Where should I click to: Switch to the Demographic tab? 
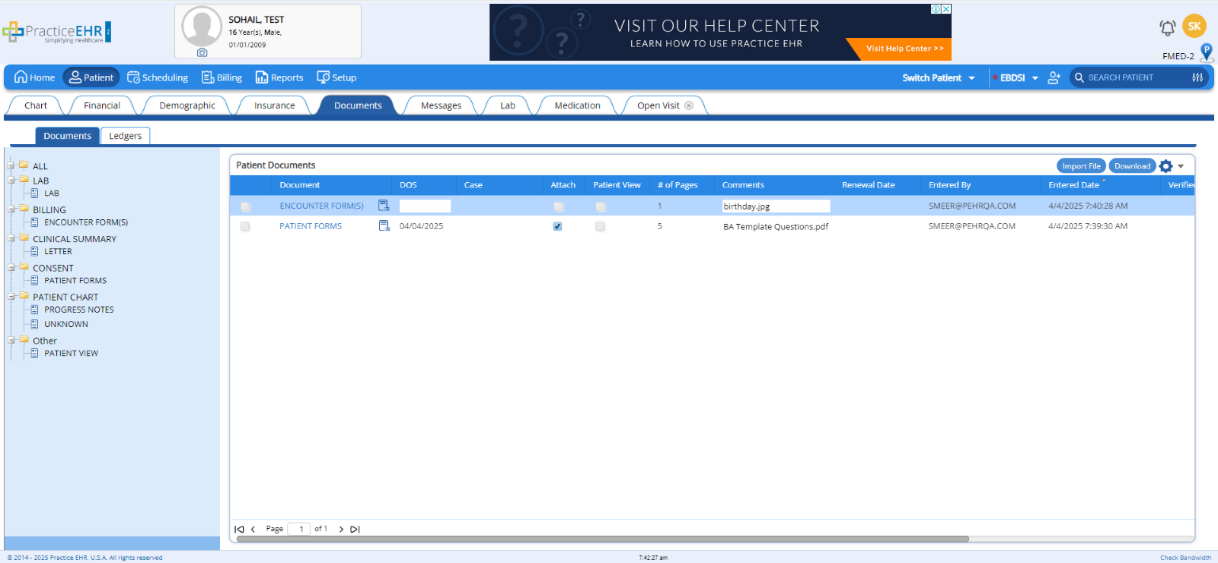[x=187, y=105]
